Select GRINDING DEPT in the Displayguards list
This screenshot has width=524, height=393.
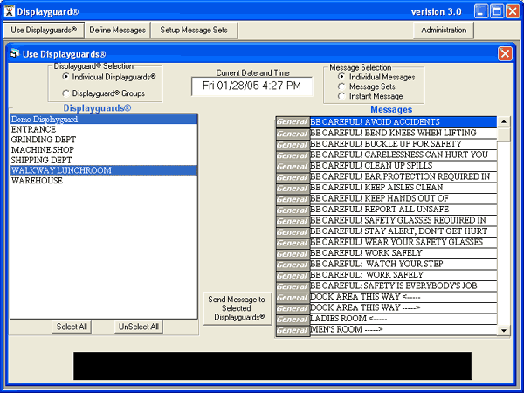point(103,139)
